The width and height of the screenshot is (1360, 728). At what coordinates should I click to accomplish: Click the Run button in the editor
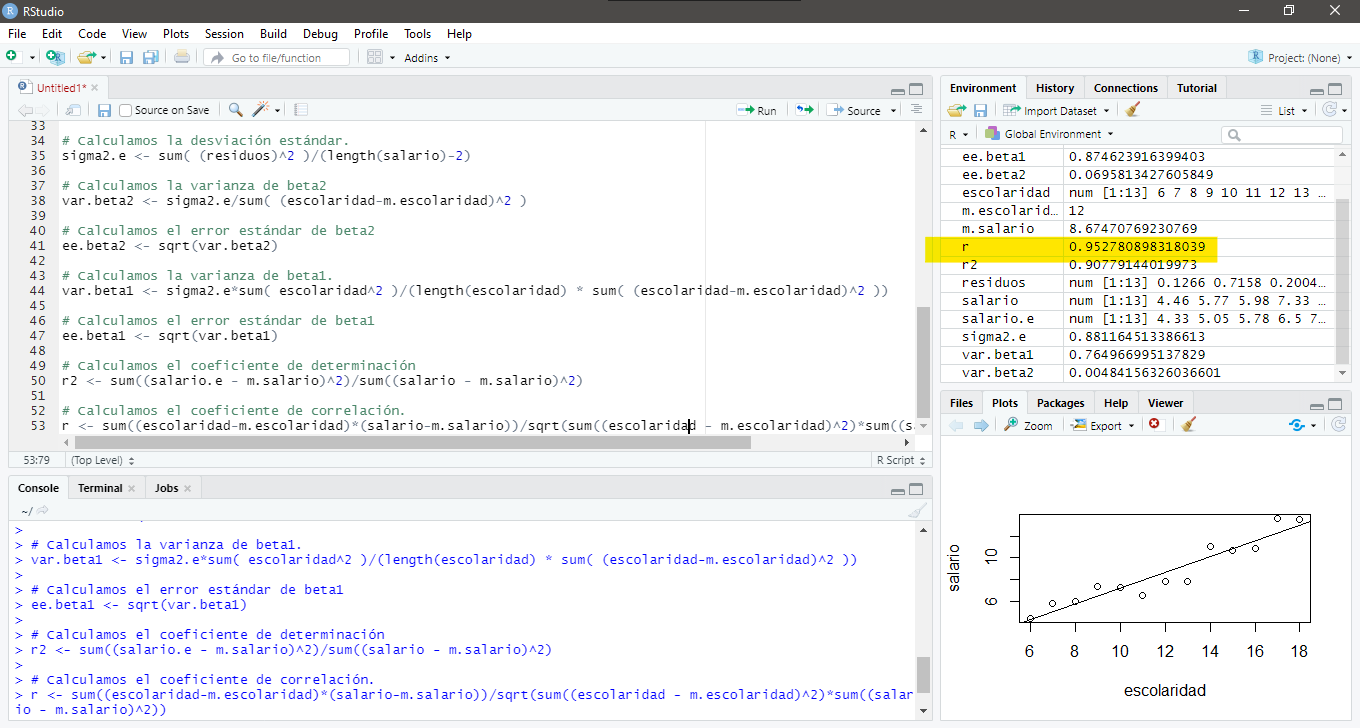pos(756,110)
